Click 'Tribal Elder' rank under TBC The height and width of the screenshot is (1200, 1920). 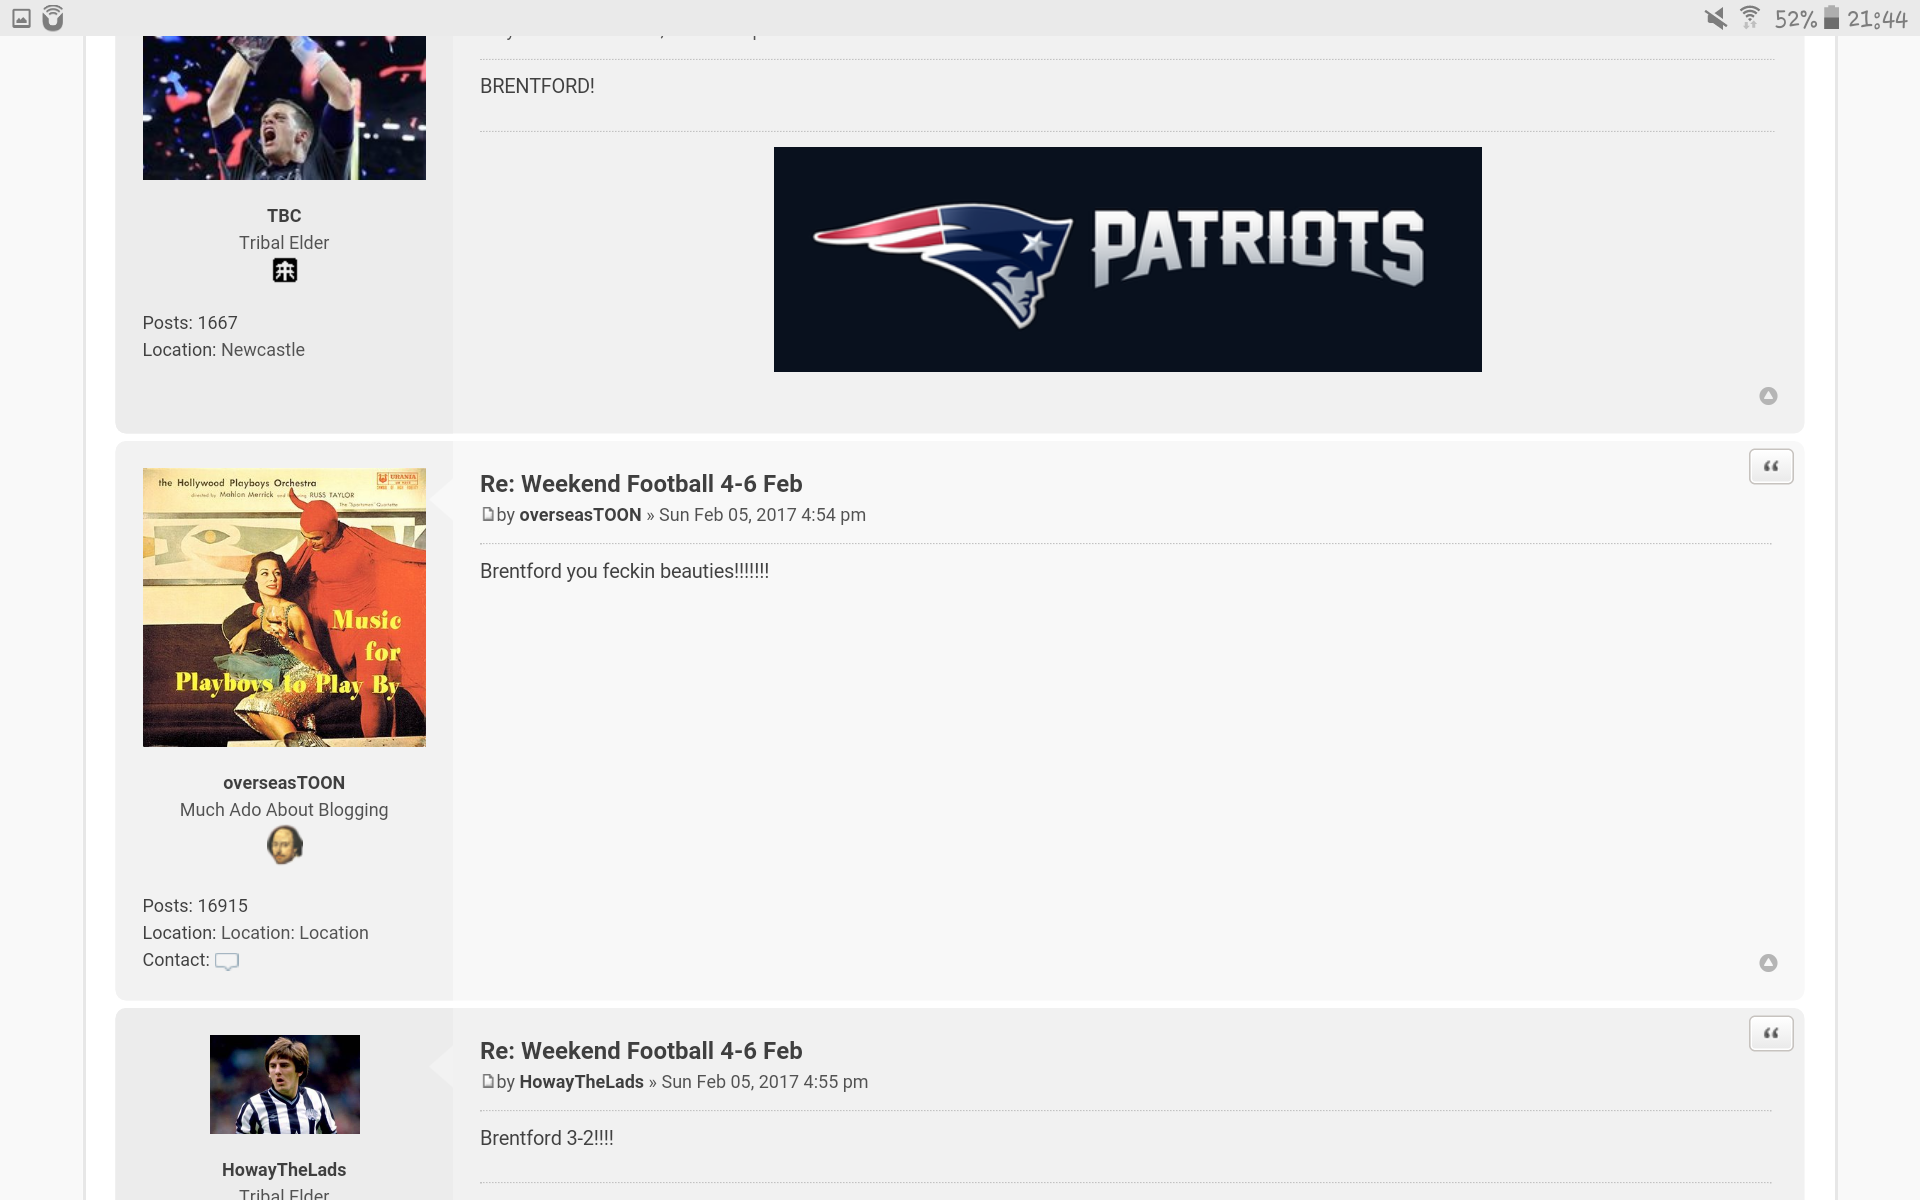coord(284,243)
